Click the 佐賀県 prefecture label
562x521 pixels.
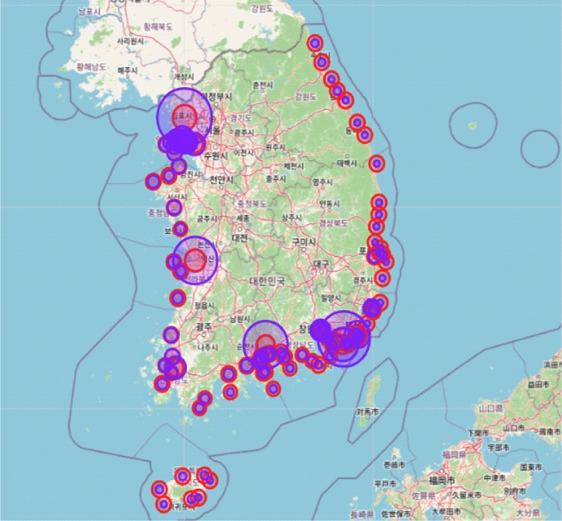pos(424,496)
